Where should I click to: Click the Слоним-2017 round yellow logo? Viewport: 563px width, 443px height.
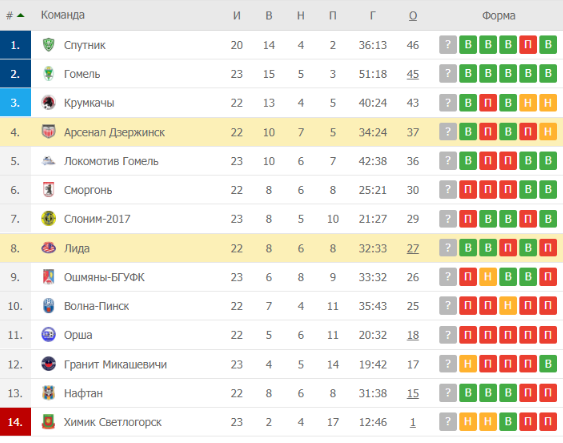point(48,218)
